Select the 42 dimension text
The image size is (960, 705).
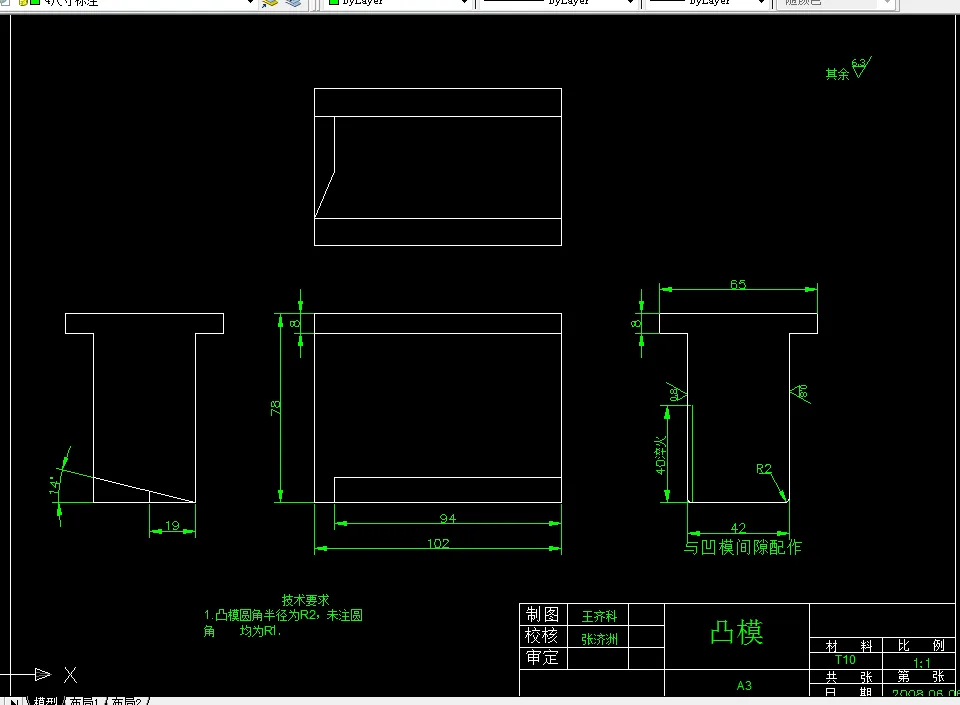738,528
